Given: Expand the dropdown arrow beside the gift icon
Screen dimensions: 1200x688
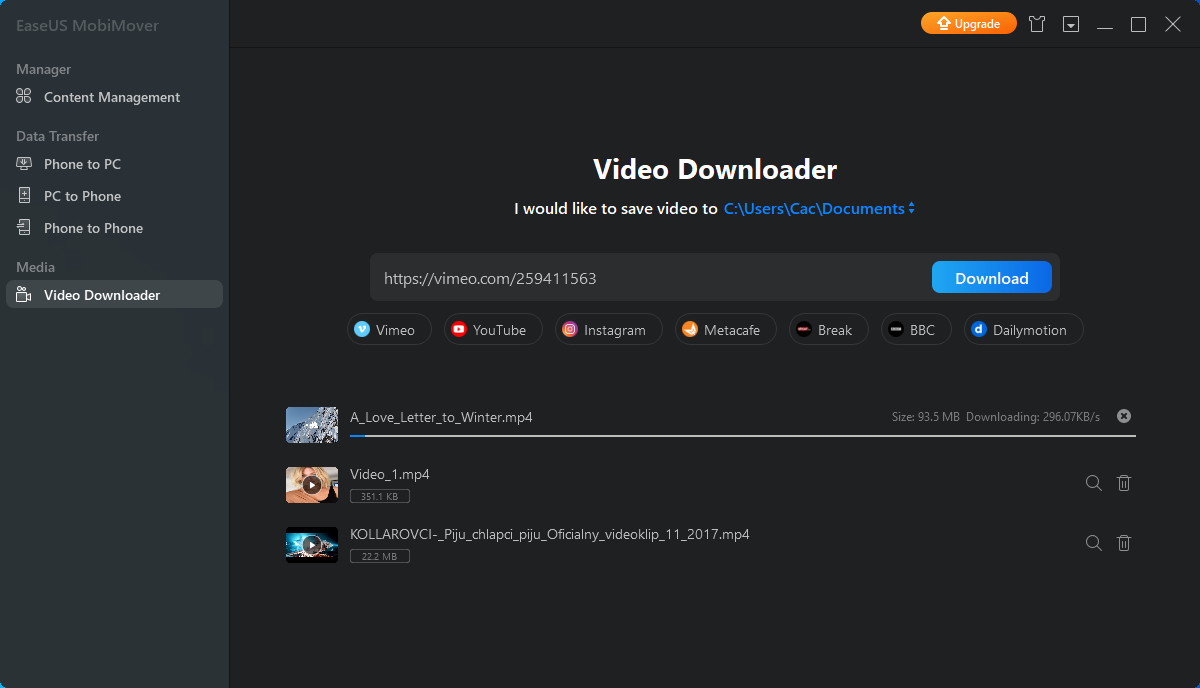Looking at the screenshot, I should click(1070, 23).
